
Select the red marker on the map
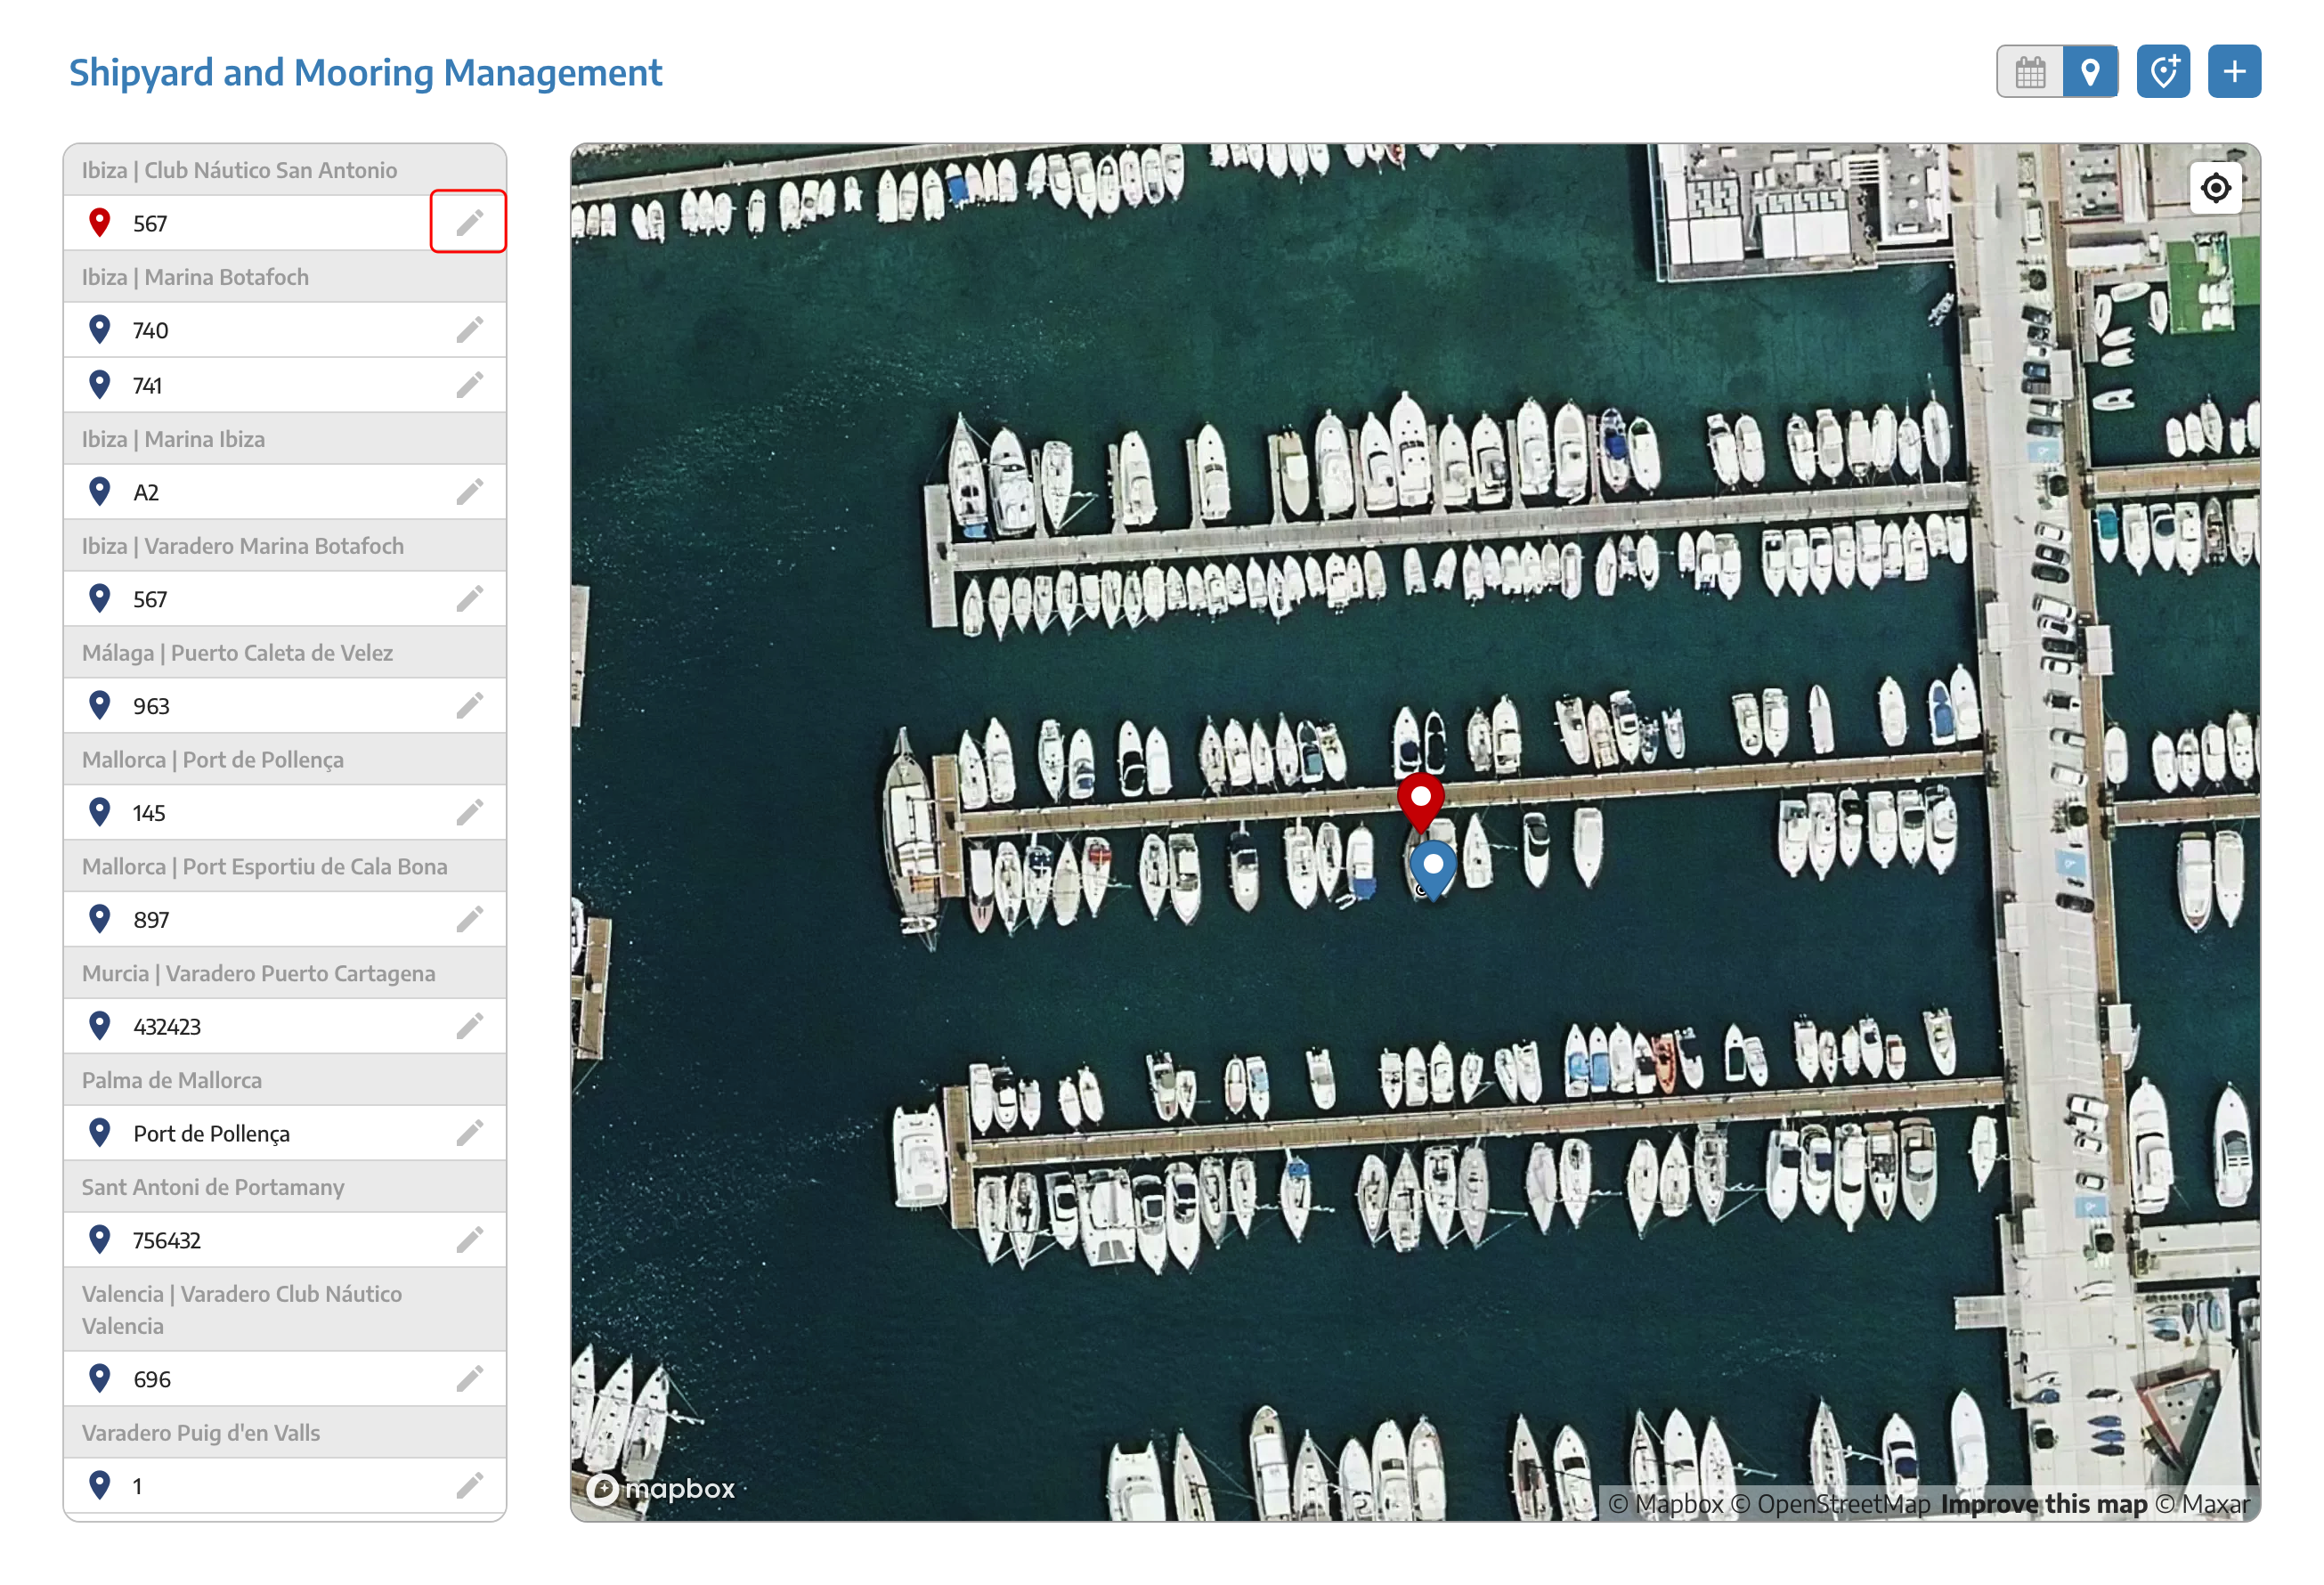click(x=1420, y=802)
